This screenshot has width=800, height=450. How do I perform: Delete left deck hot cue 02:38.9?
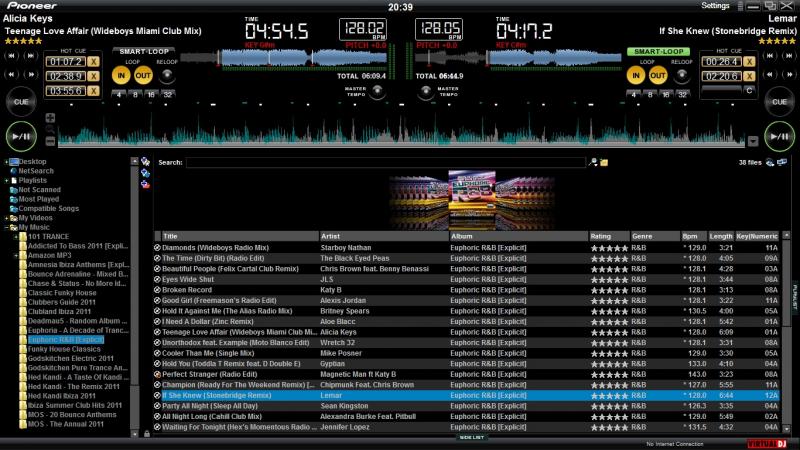click(93, 77)
